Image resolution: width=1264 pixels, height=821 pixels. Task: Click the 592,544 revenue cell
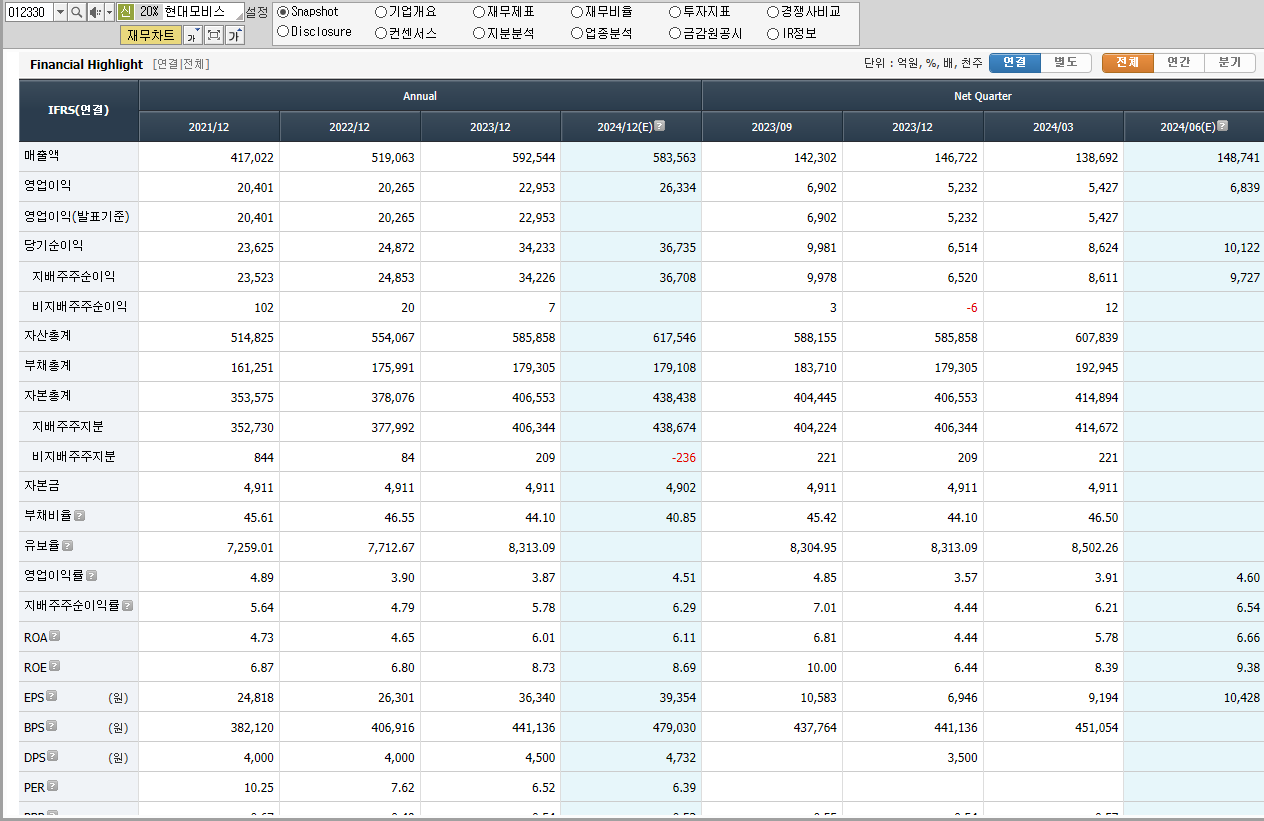click(x=491, y=157)
